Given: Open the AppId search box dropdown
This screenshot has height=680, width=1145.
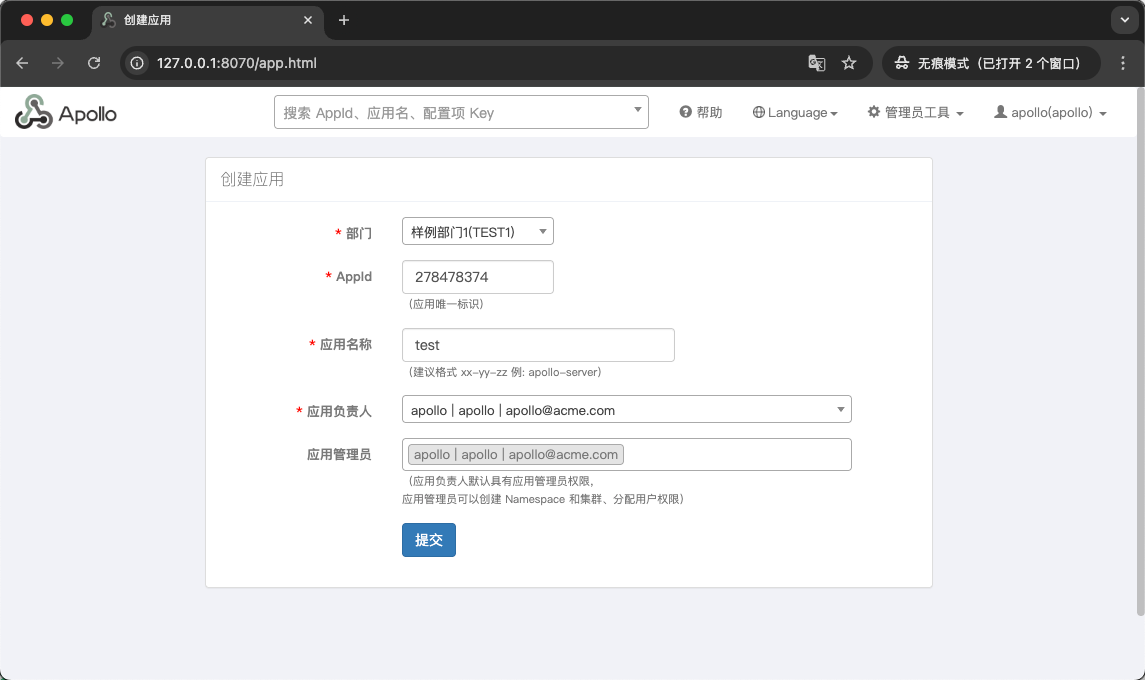Looking at the screenshot, I should 638,111.
